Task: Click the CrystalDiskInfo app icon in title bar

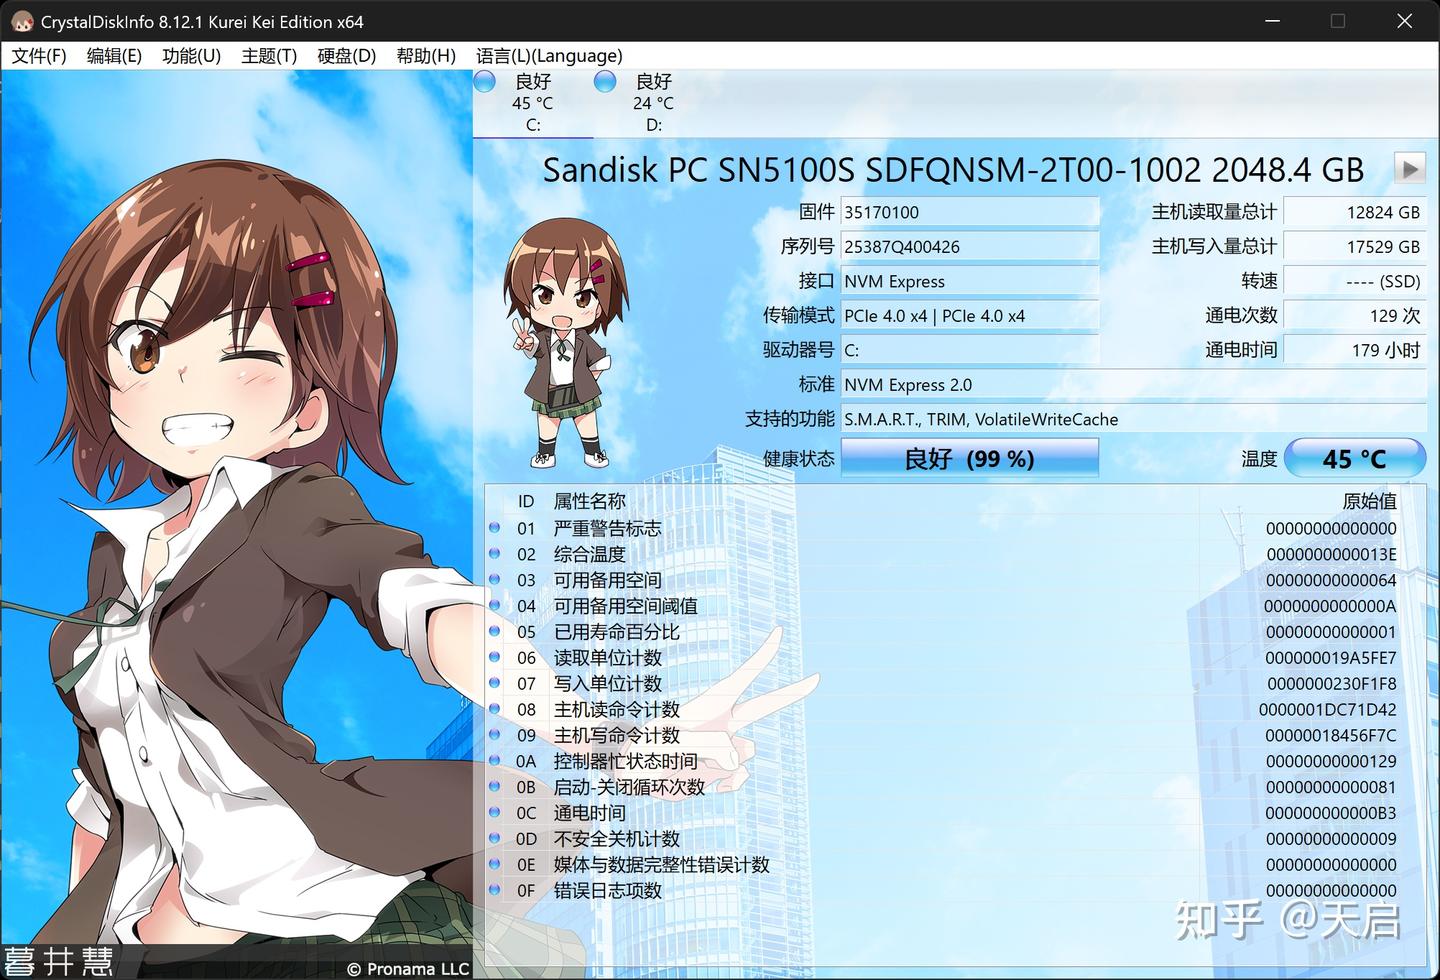Action: tap(21, 21)
